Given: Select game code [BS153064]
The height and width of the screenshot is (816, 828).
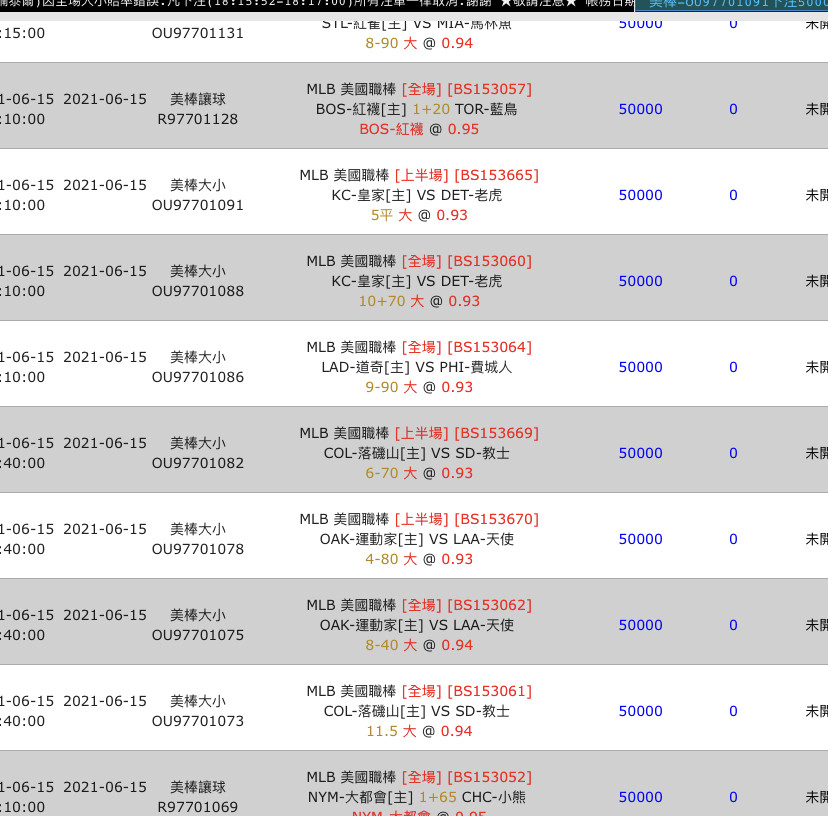Looking at the screenshot, I should point(490,348).
